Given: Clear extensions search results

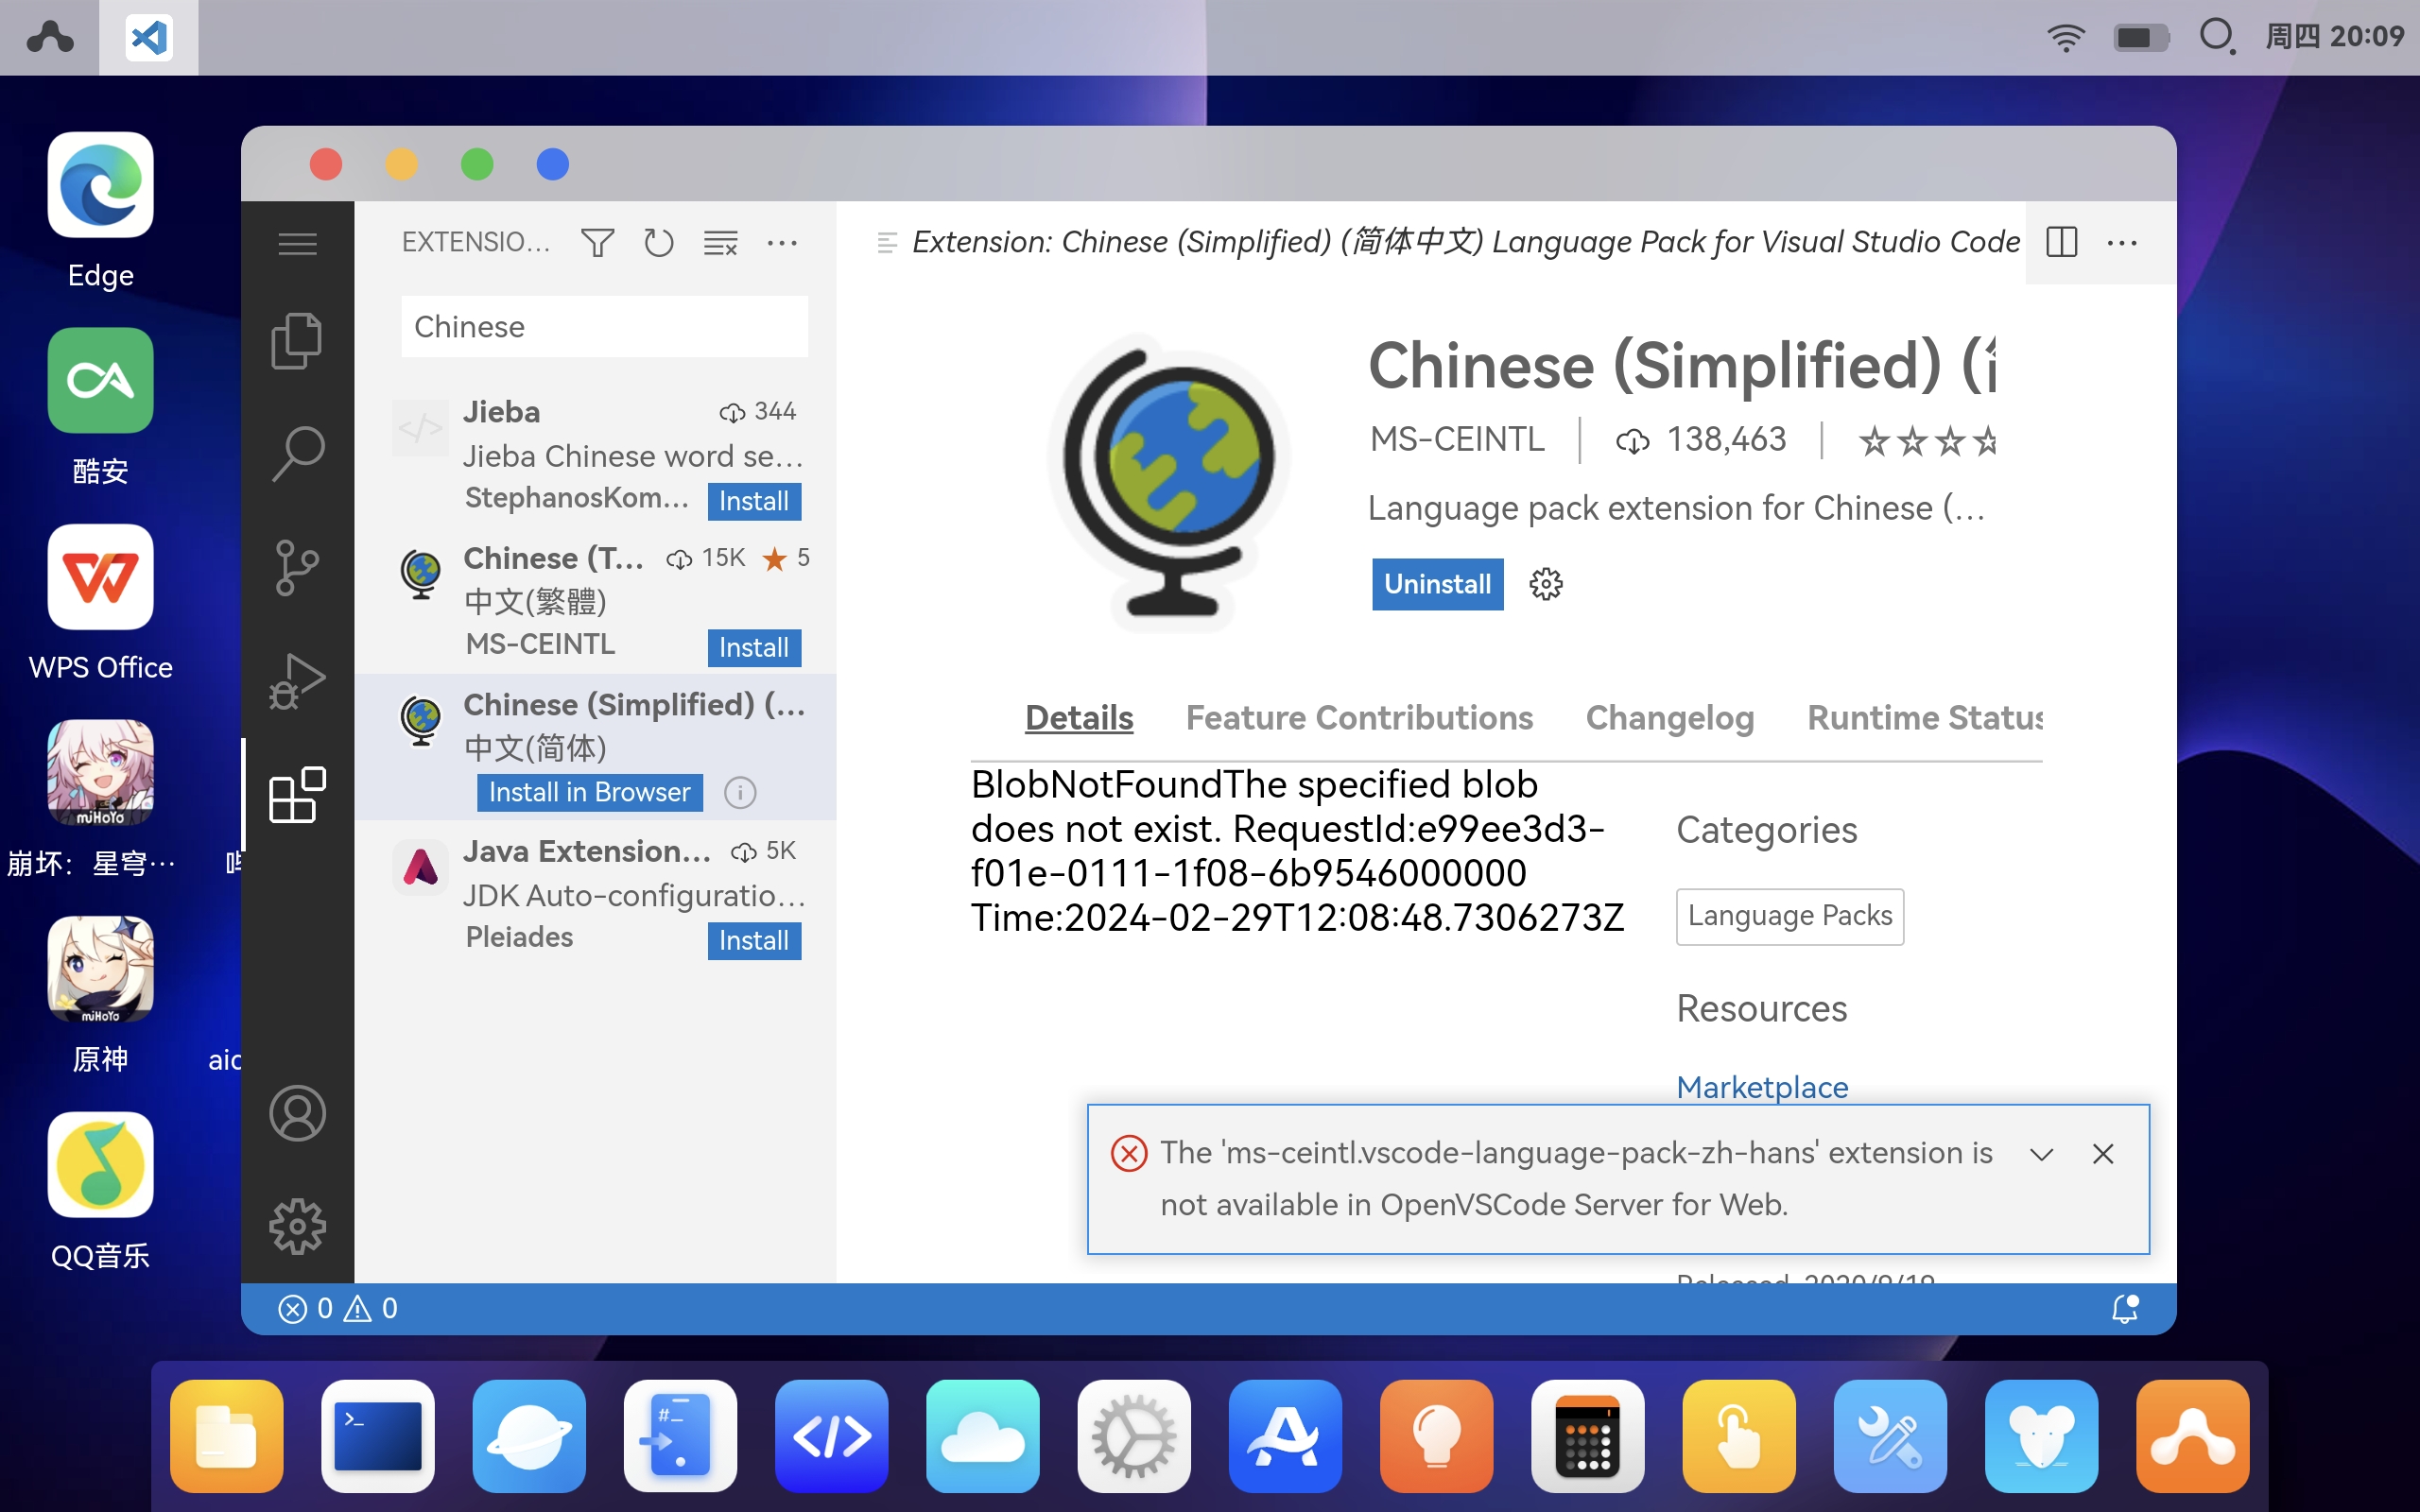Looking at the screenshot, I should 720,243.
